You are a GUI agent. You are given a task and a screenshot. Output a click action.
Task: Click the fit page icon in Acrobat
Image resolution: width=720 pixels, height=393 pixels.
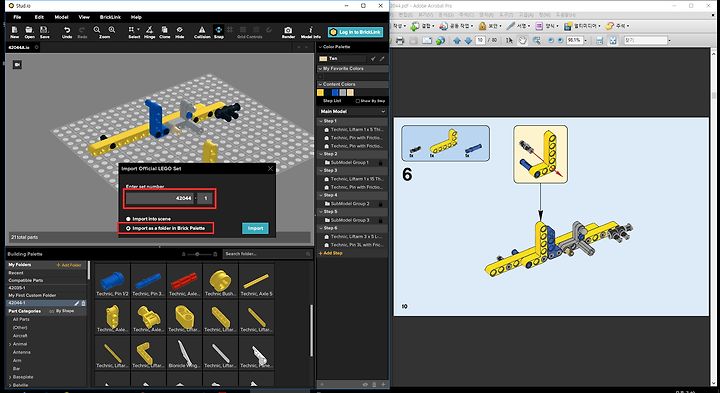[x=613, y=40]
